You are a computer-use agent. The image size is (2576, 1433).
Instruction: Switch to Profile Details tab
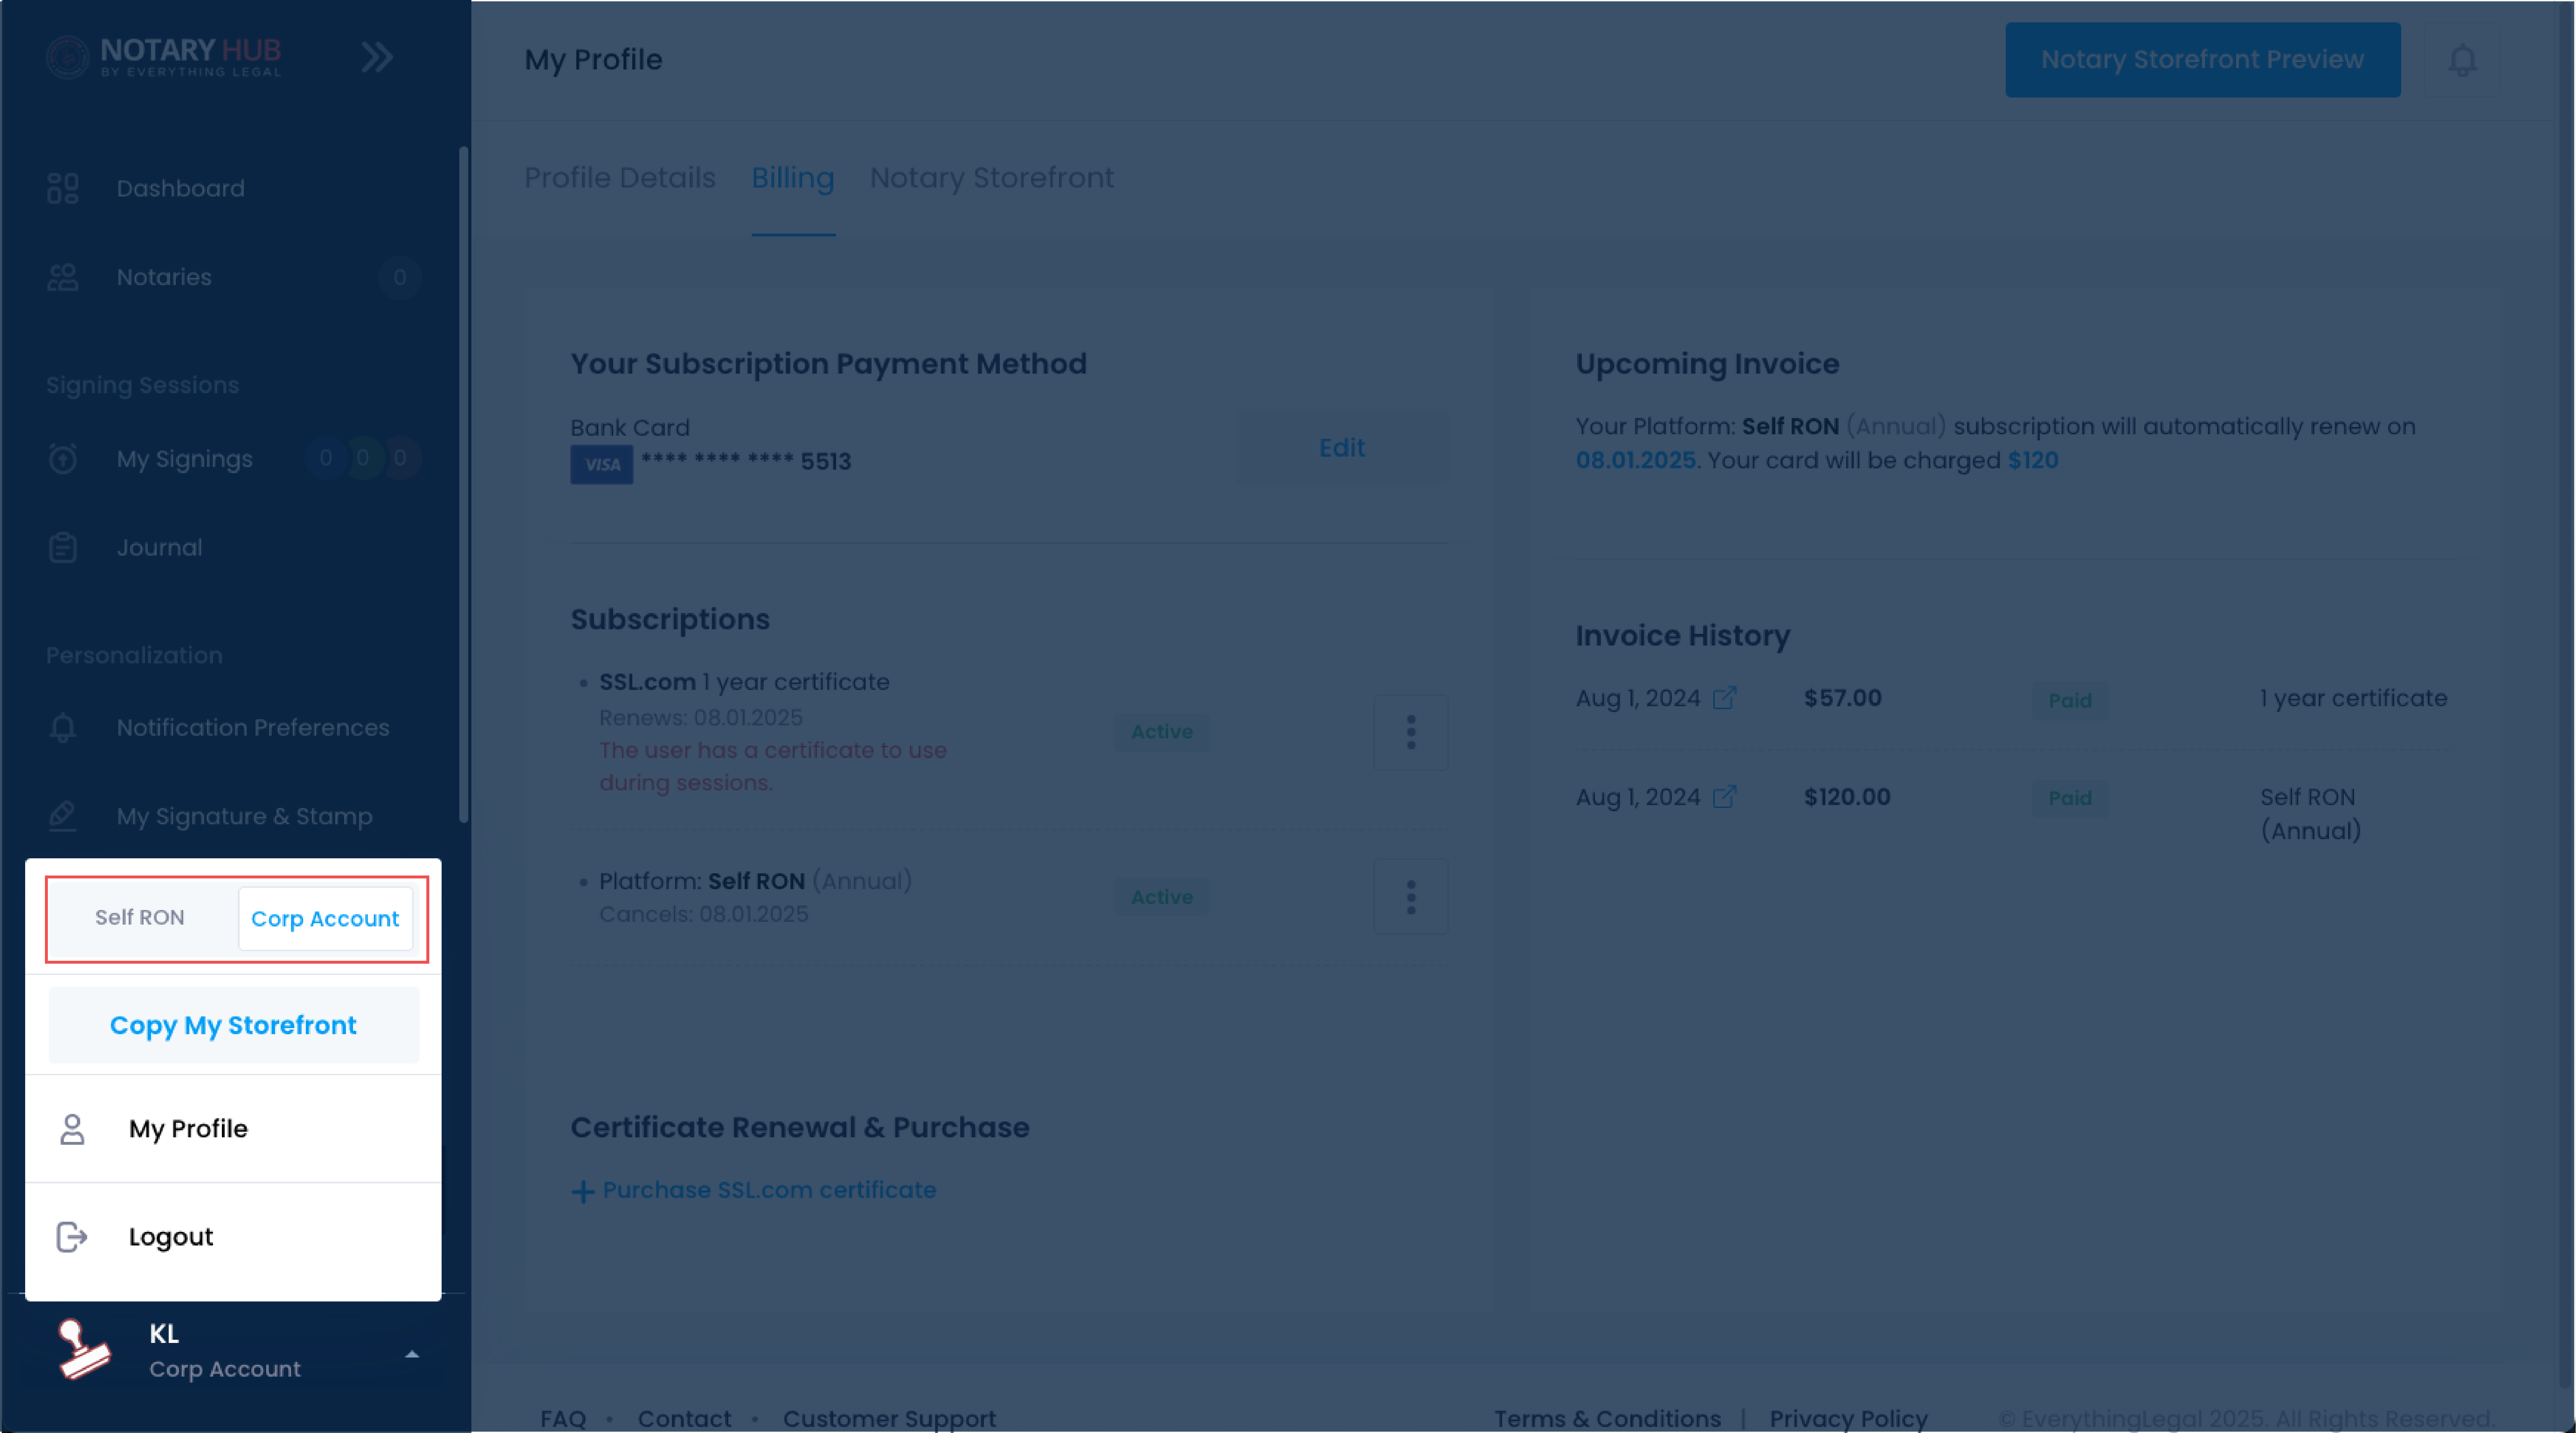(x=620, y=178)
